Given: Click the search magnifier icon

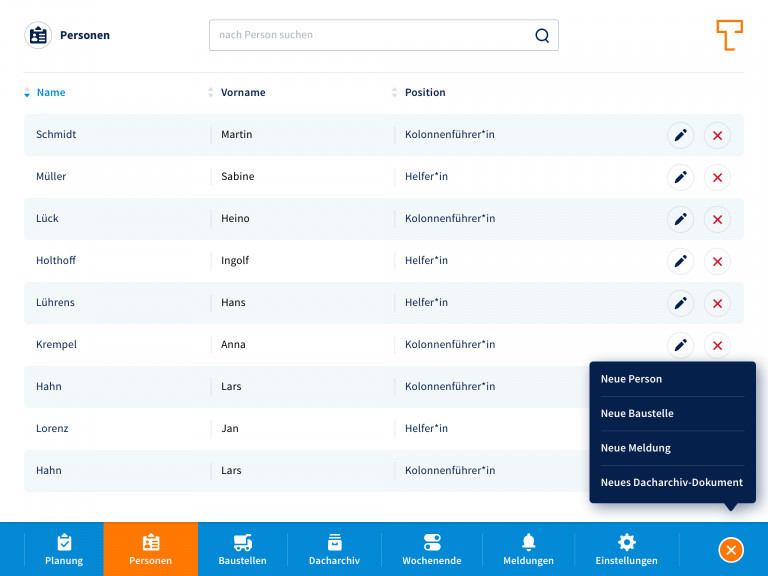Looking at the screenshot, I should (x=542, y=35).
